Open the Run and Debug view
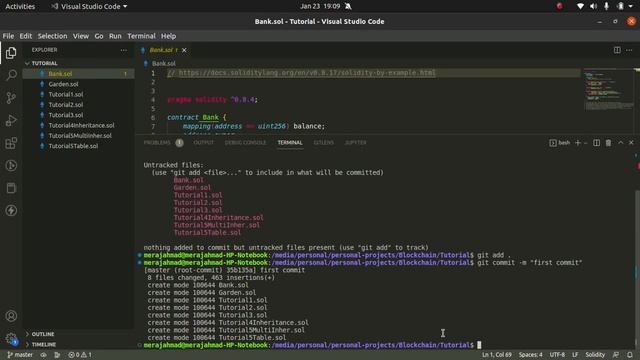This screenshot has height=360, width=640. point(11,120)
